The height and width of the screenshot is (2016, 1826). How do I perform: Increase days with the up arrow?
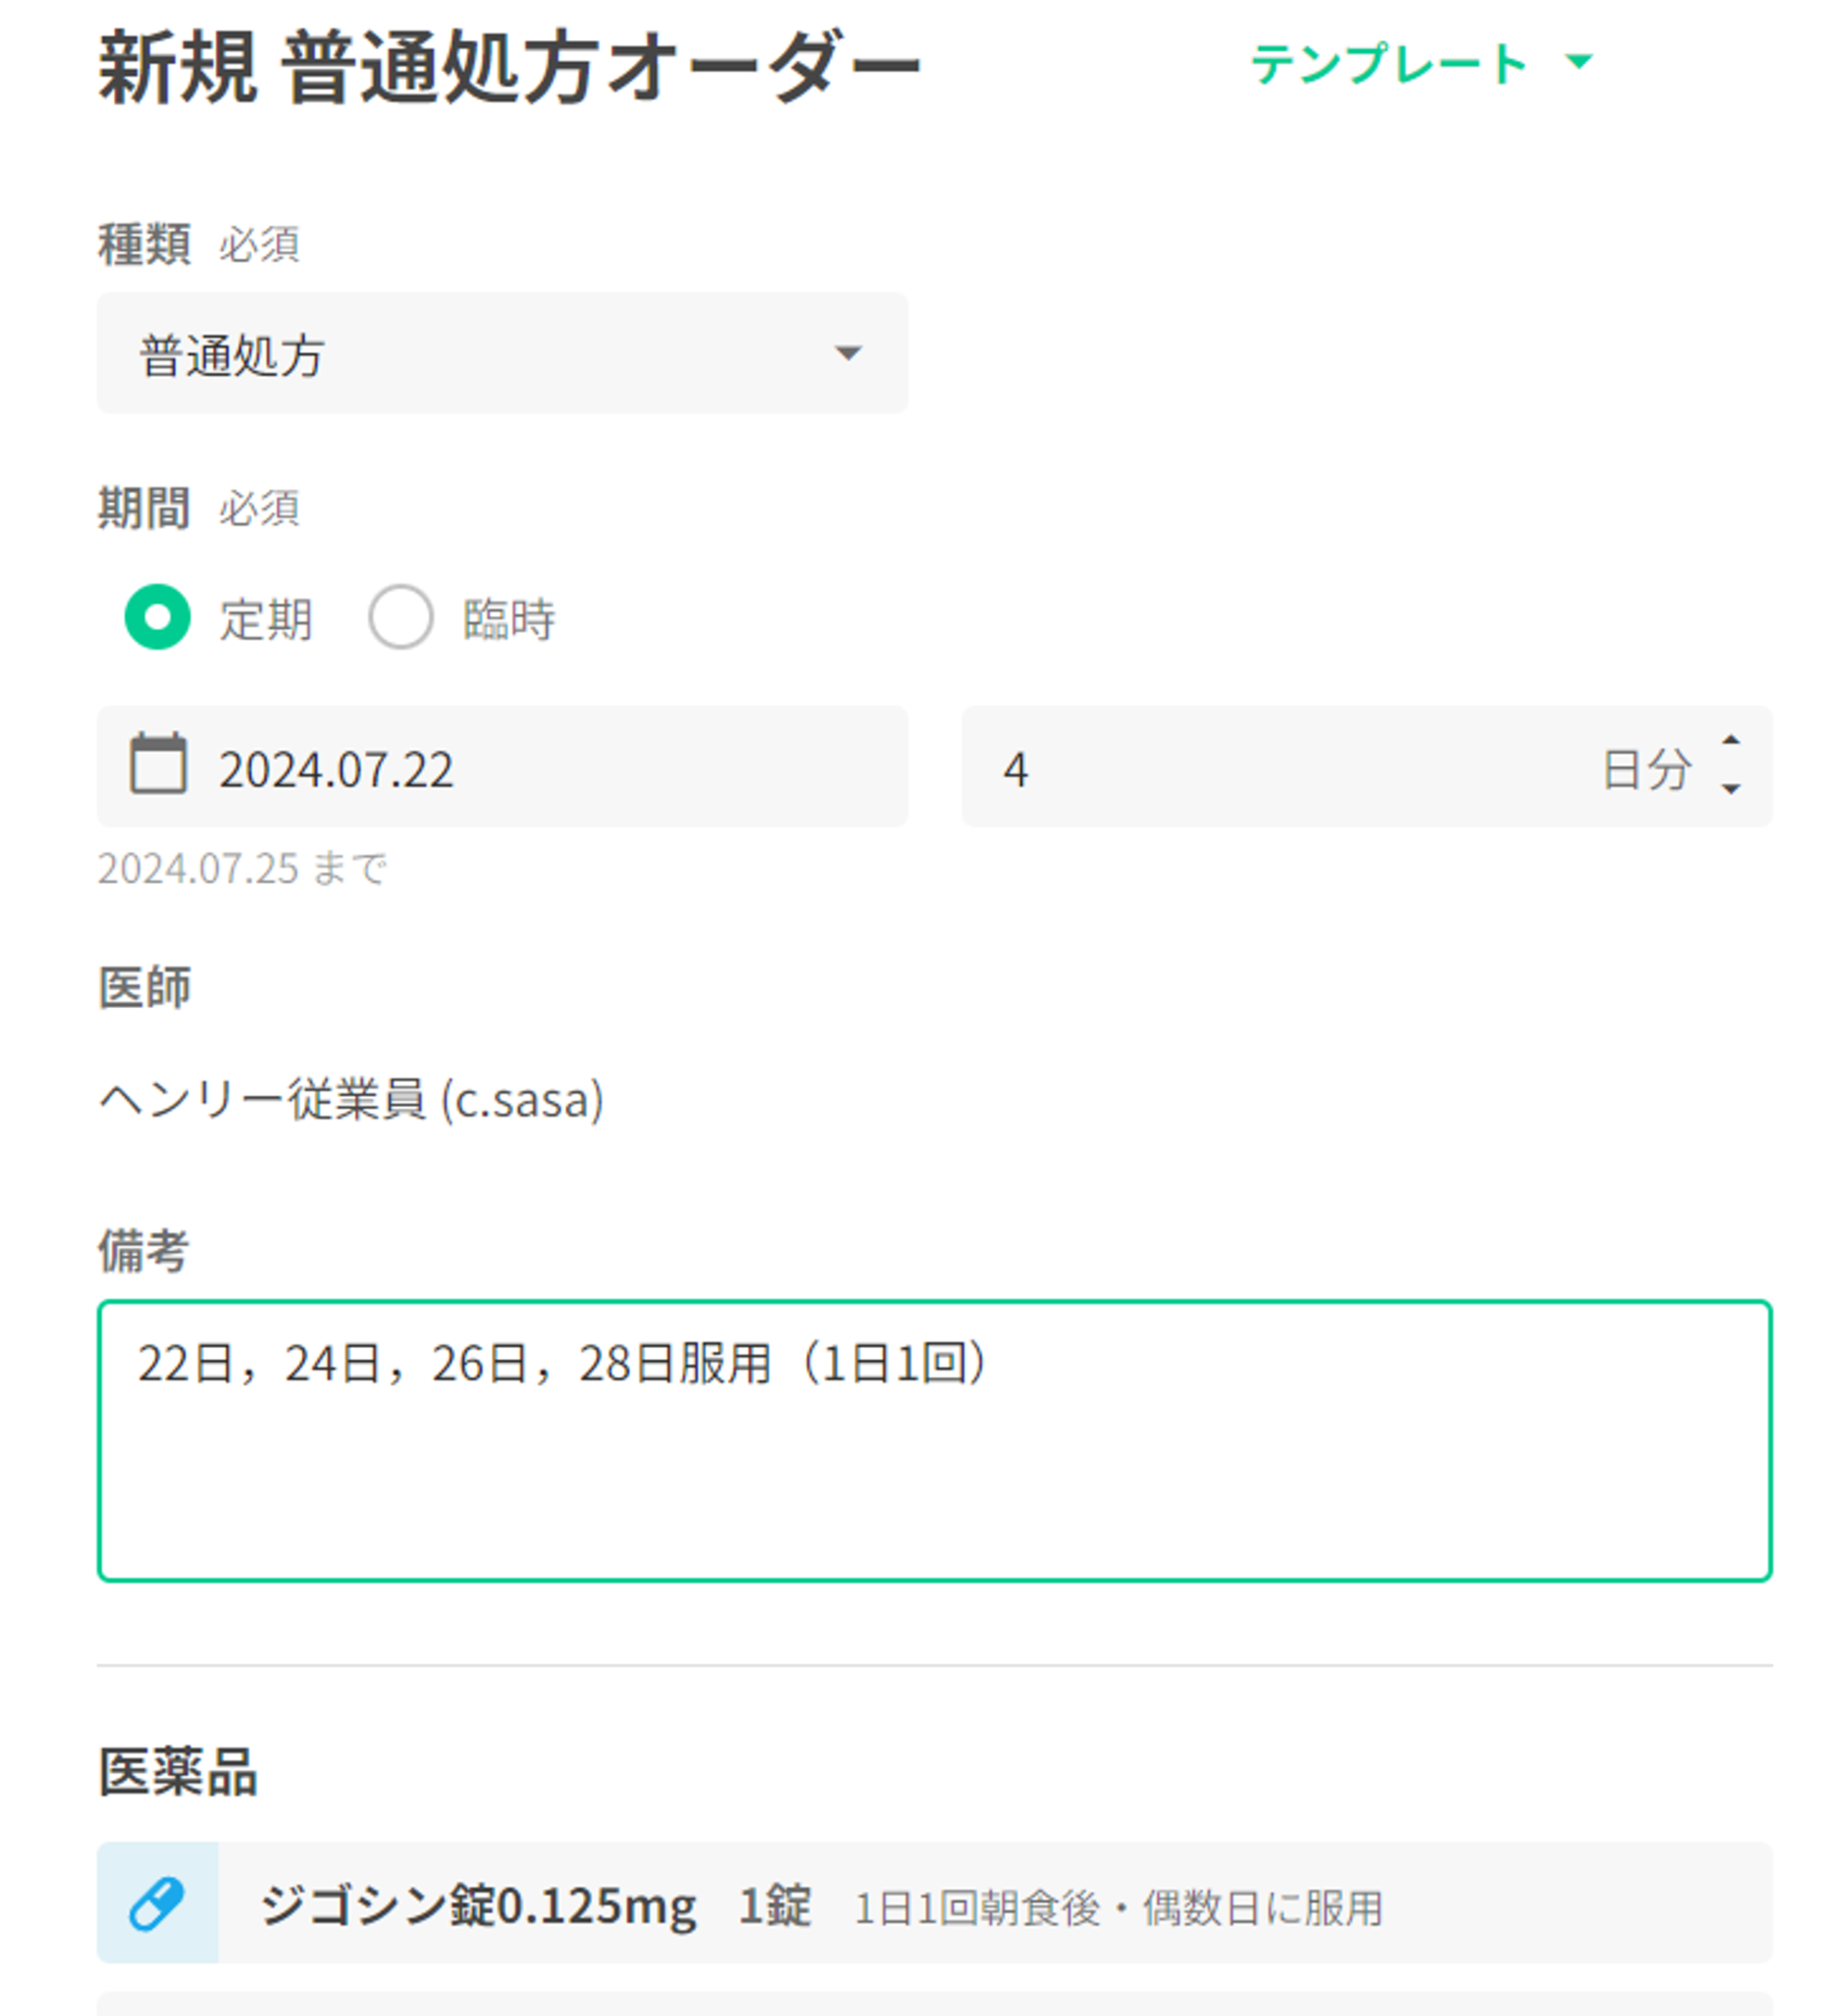coord(1731,741)
